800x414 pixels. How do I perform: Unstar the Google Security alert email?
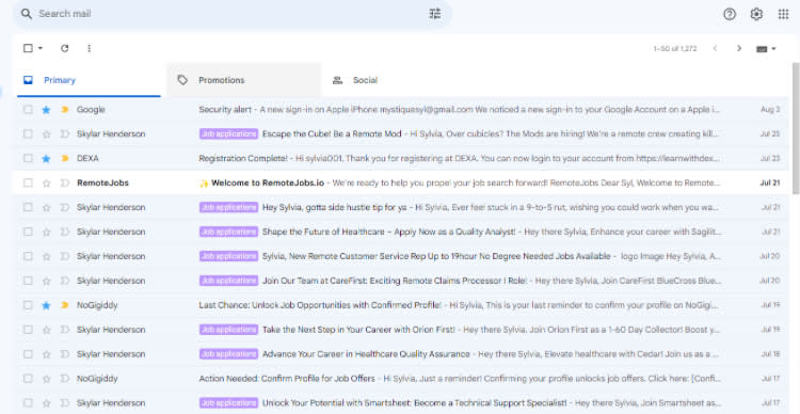(x=46, y=109)
